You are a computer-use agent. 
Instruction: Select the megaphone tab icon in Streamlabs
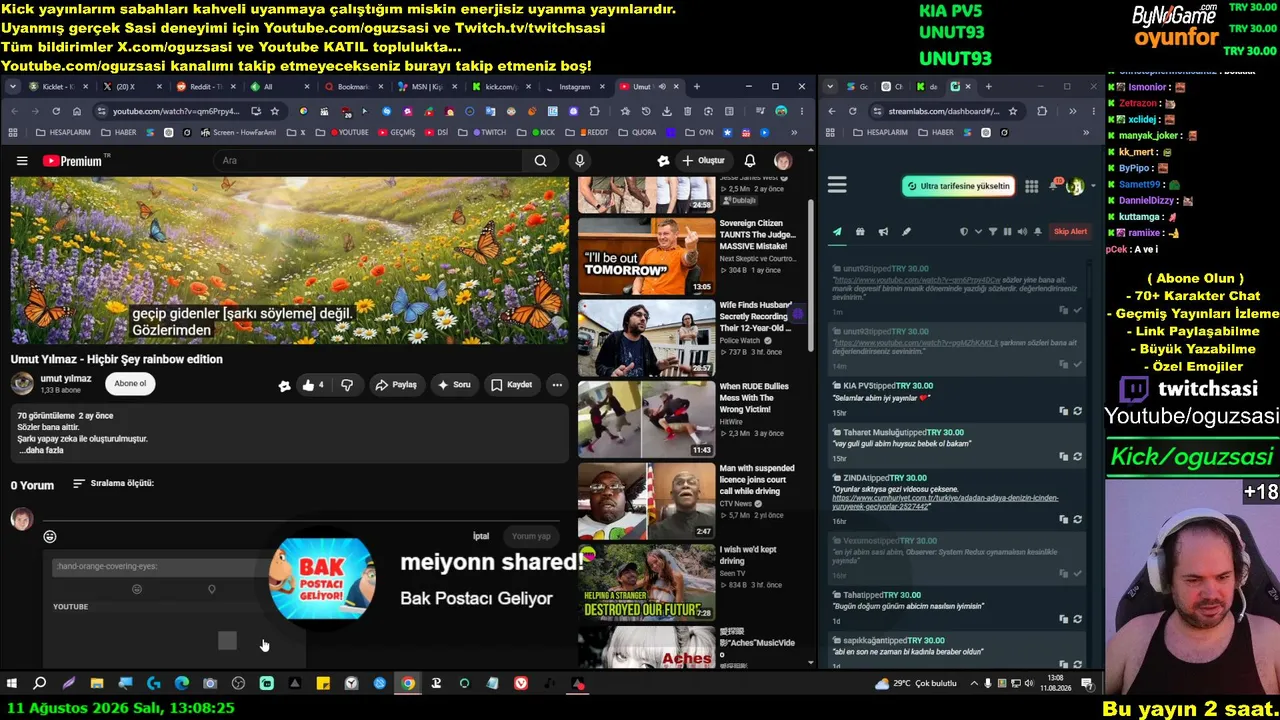point(883,232)
